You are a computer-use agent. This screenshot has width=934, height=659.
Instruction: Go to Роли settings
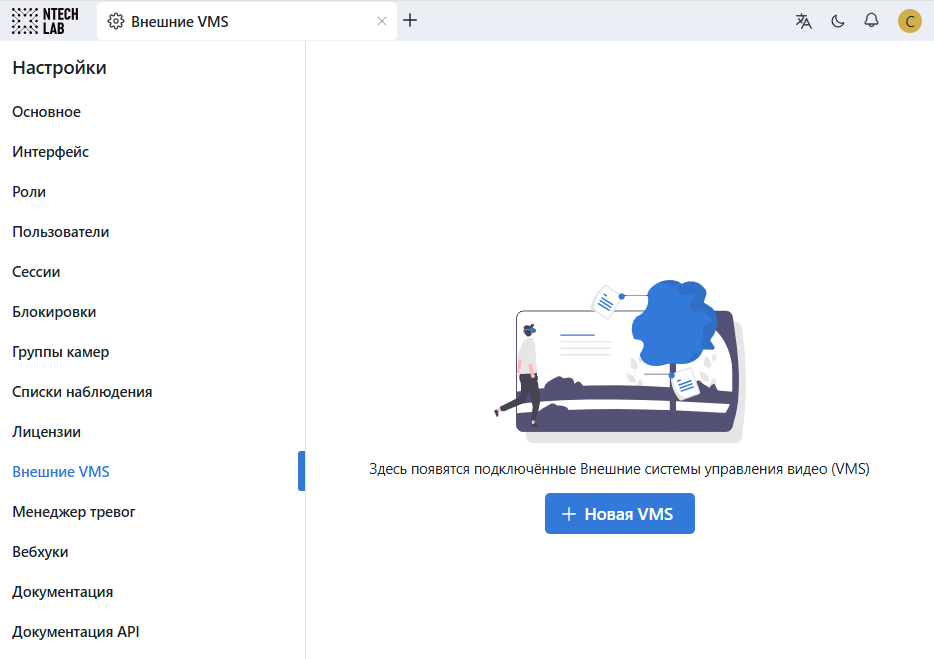pyautogui.click(x=29, y=192)
